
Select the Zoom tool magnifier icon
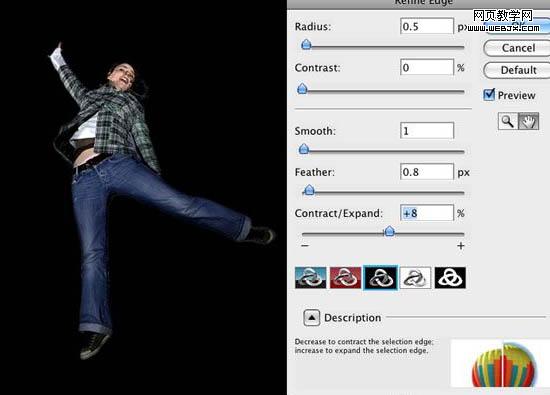(x=508, y=121)
